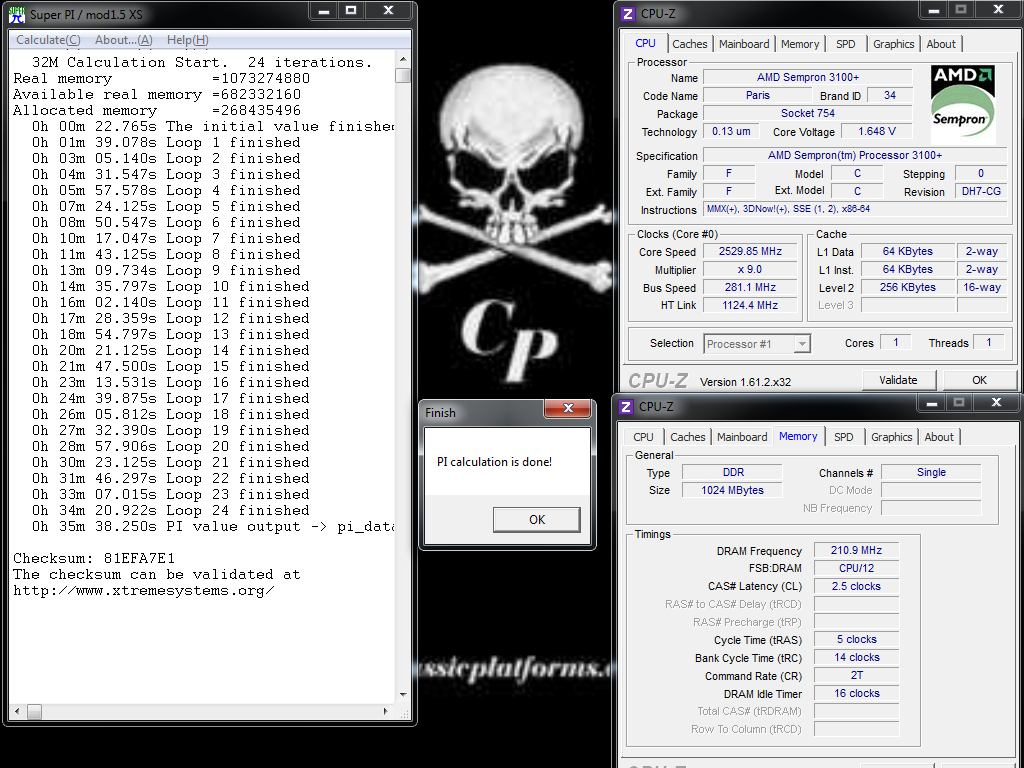Open Mainboard tab in lower CPU-Z window

click(742, 437)
